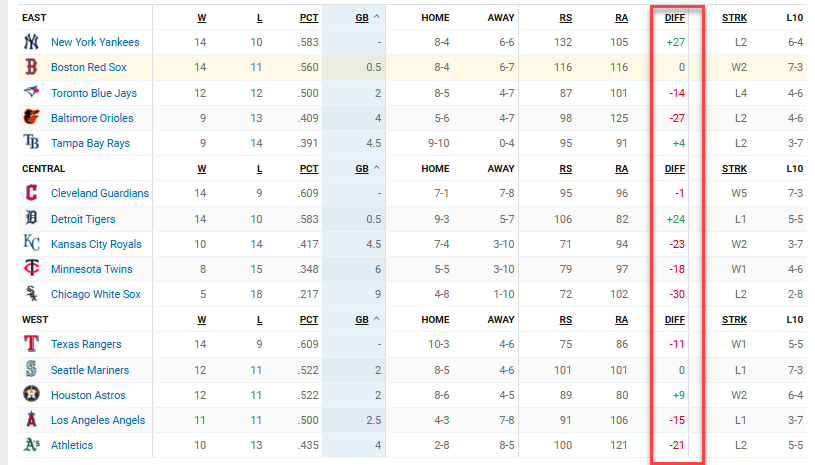Sort East division by GB column

(360, 18)
